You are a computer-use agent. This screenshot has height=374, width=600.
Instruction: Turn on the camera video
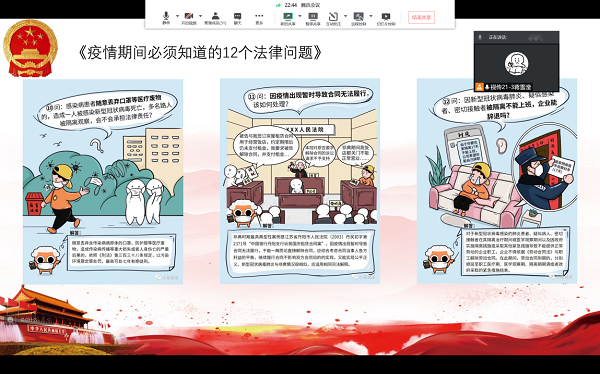(x=189, y=18)
